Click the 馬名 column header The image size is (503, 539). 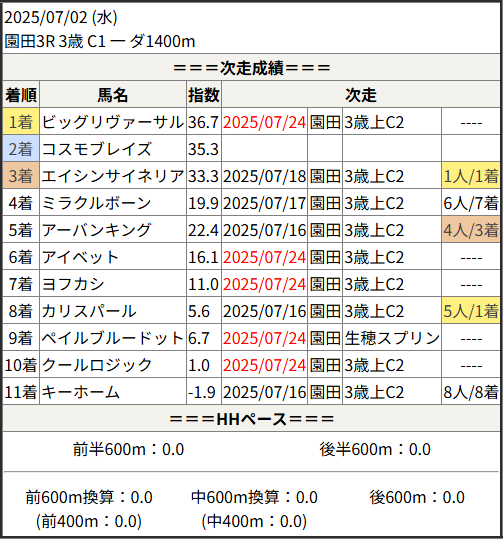[x=113, y=95]
